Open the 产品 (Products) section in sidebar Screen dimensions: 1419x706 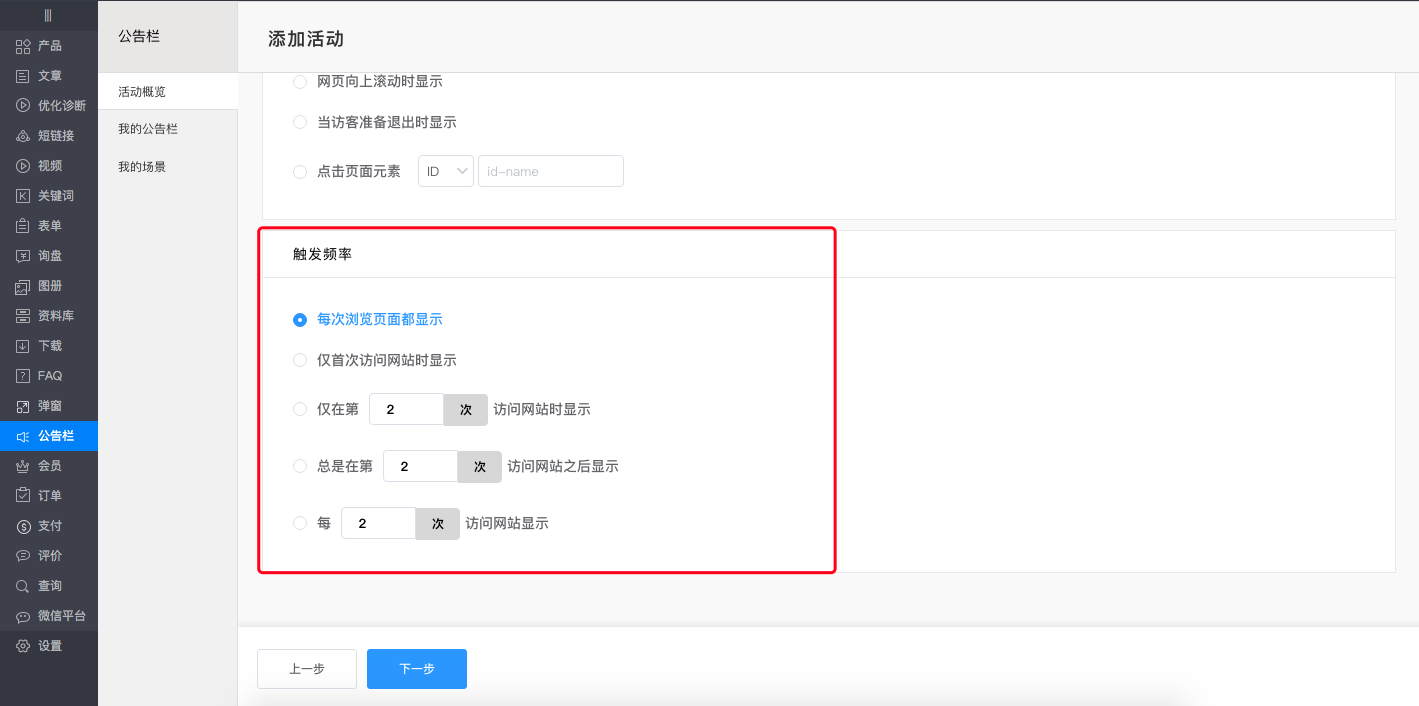(x=47, y=45)
